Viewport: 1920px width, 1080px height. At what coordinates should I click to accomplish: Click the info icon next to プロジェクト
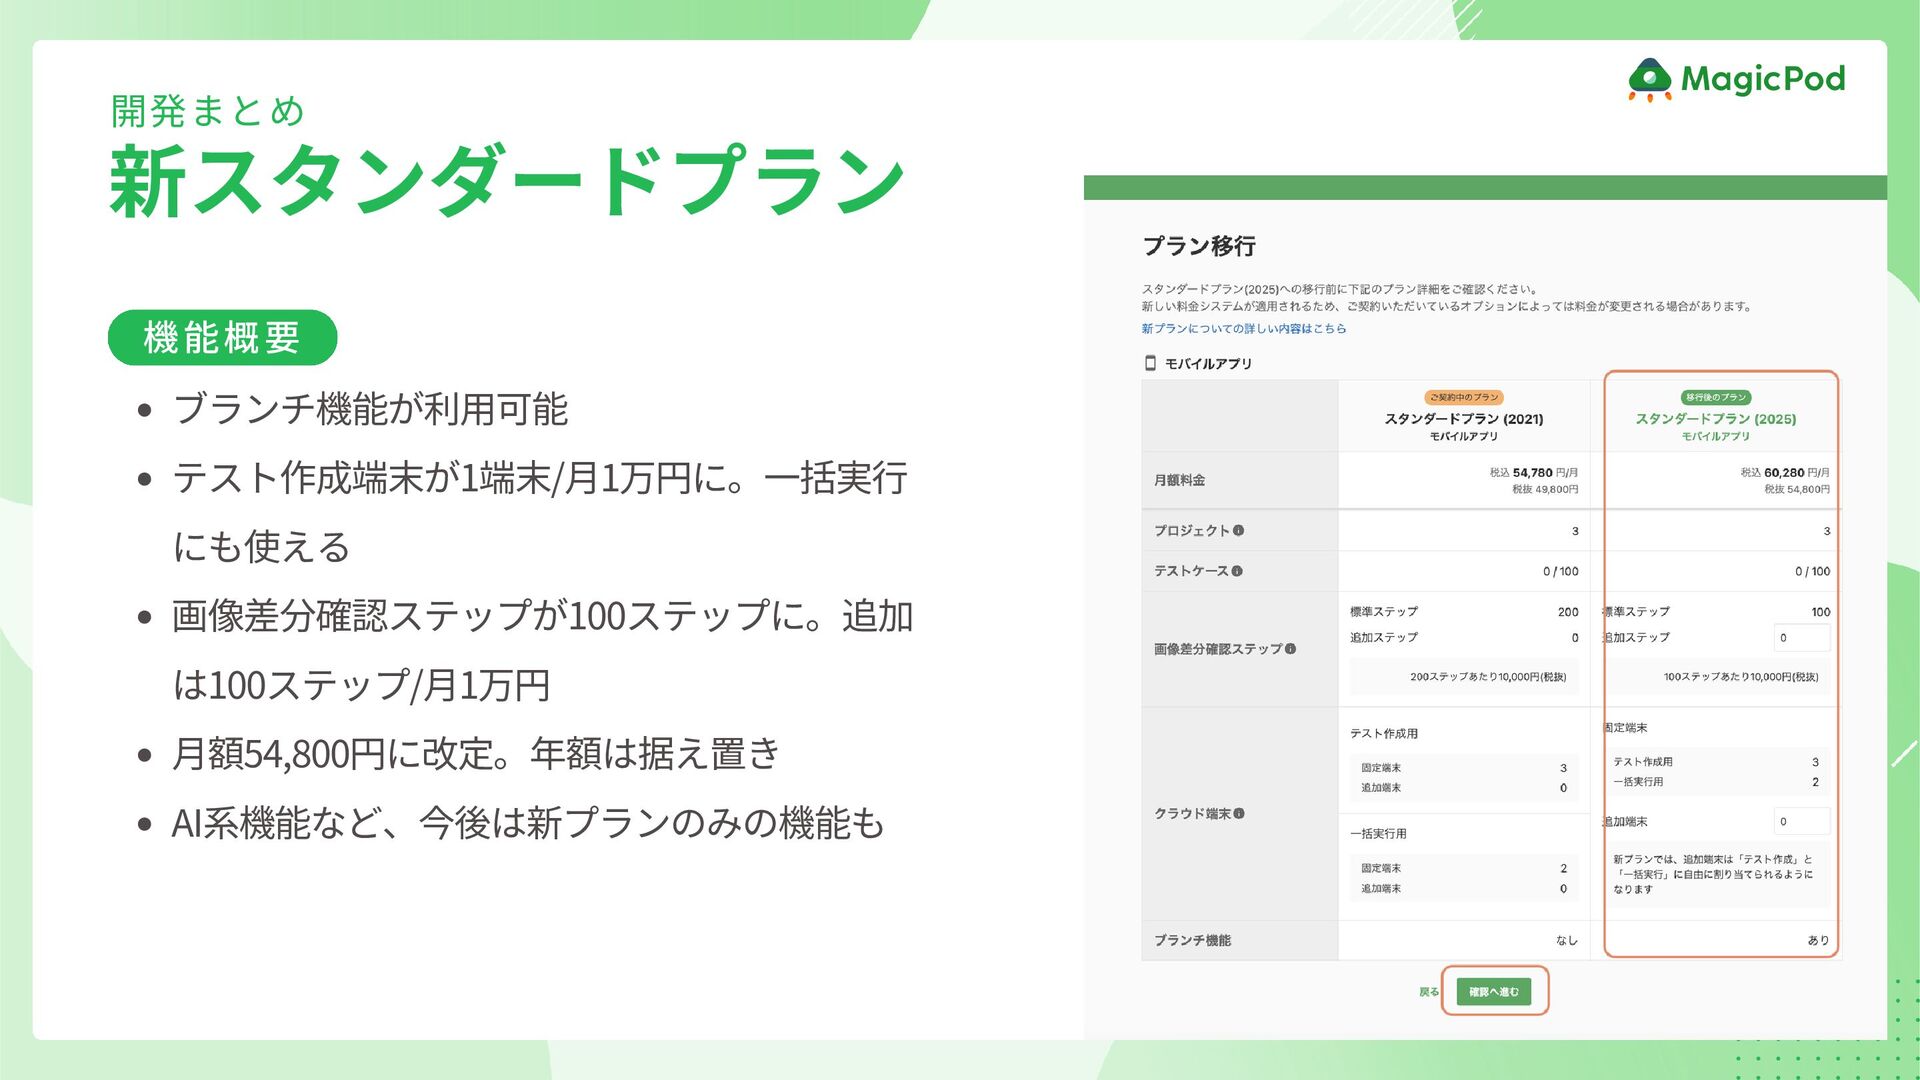(1238, 531)
